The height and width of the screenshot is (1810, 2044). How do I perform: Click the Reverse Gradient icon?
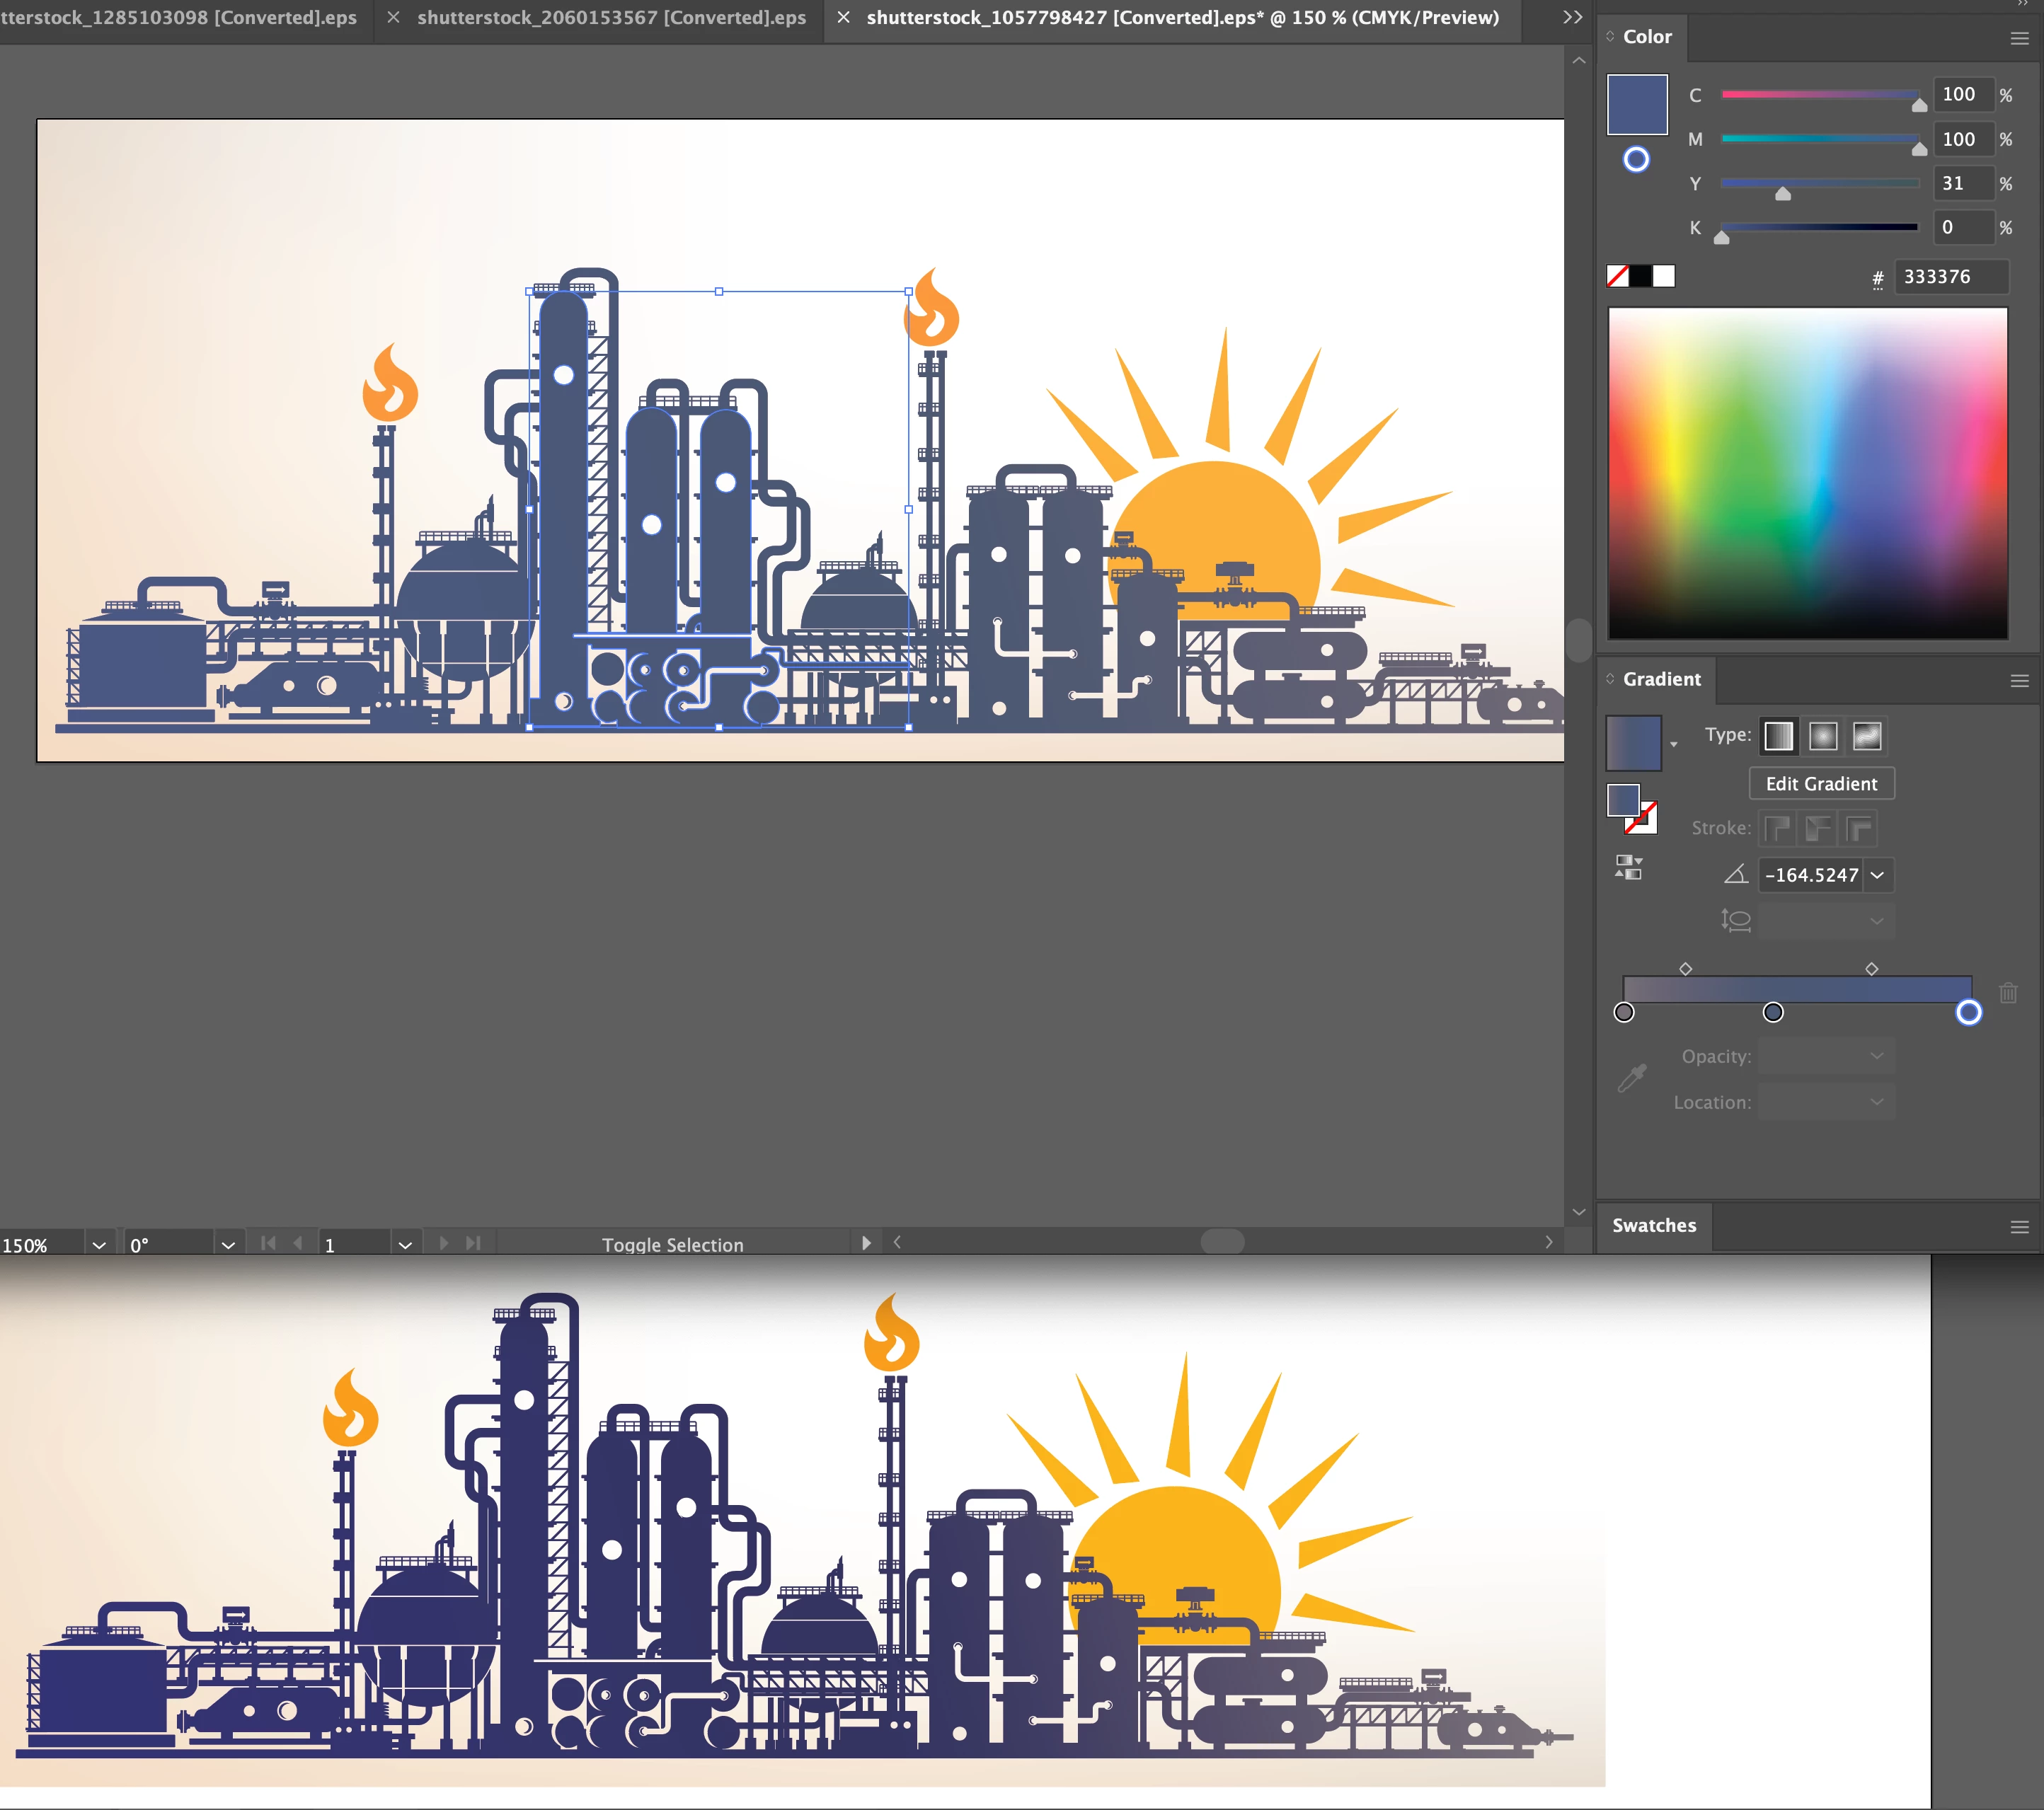pos(1628,867)
